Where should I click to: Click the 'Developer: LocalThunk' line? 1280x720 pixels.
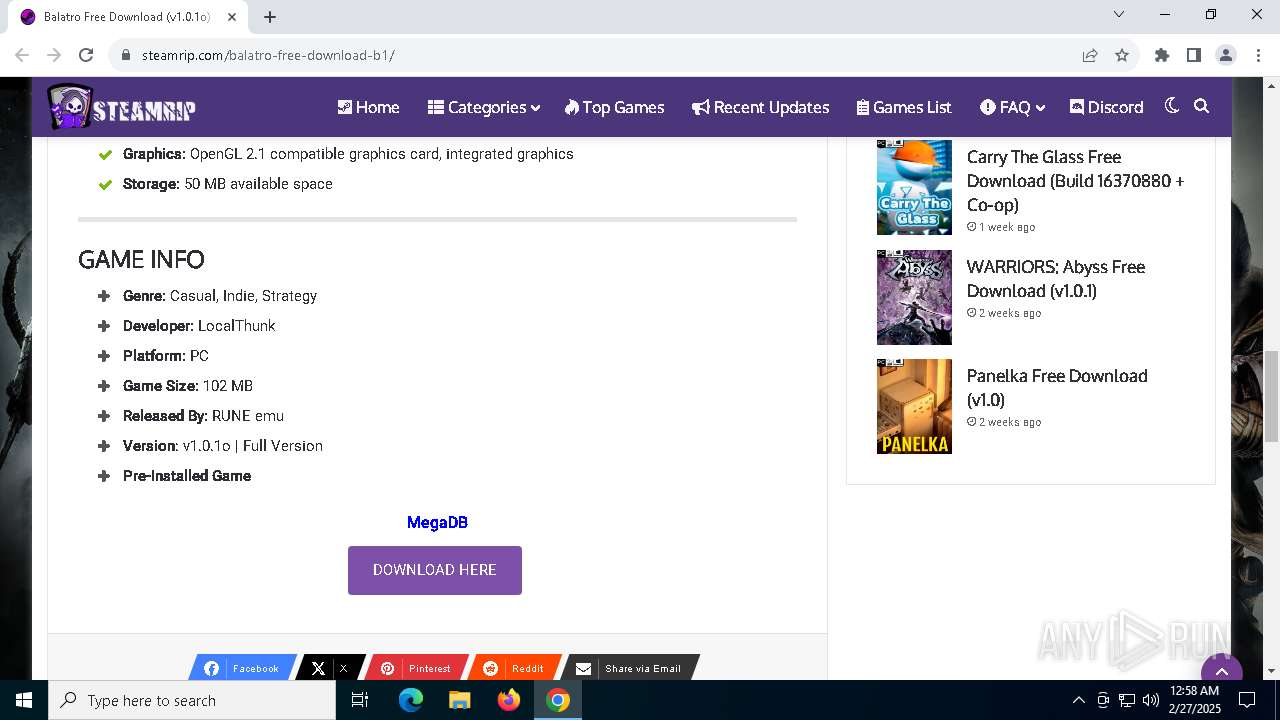[199, 326]
